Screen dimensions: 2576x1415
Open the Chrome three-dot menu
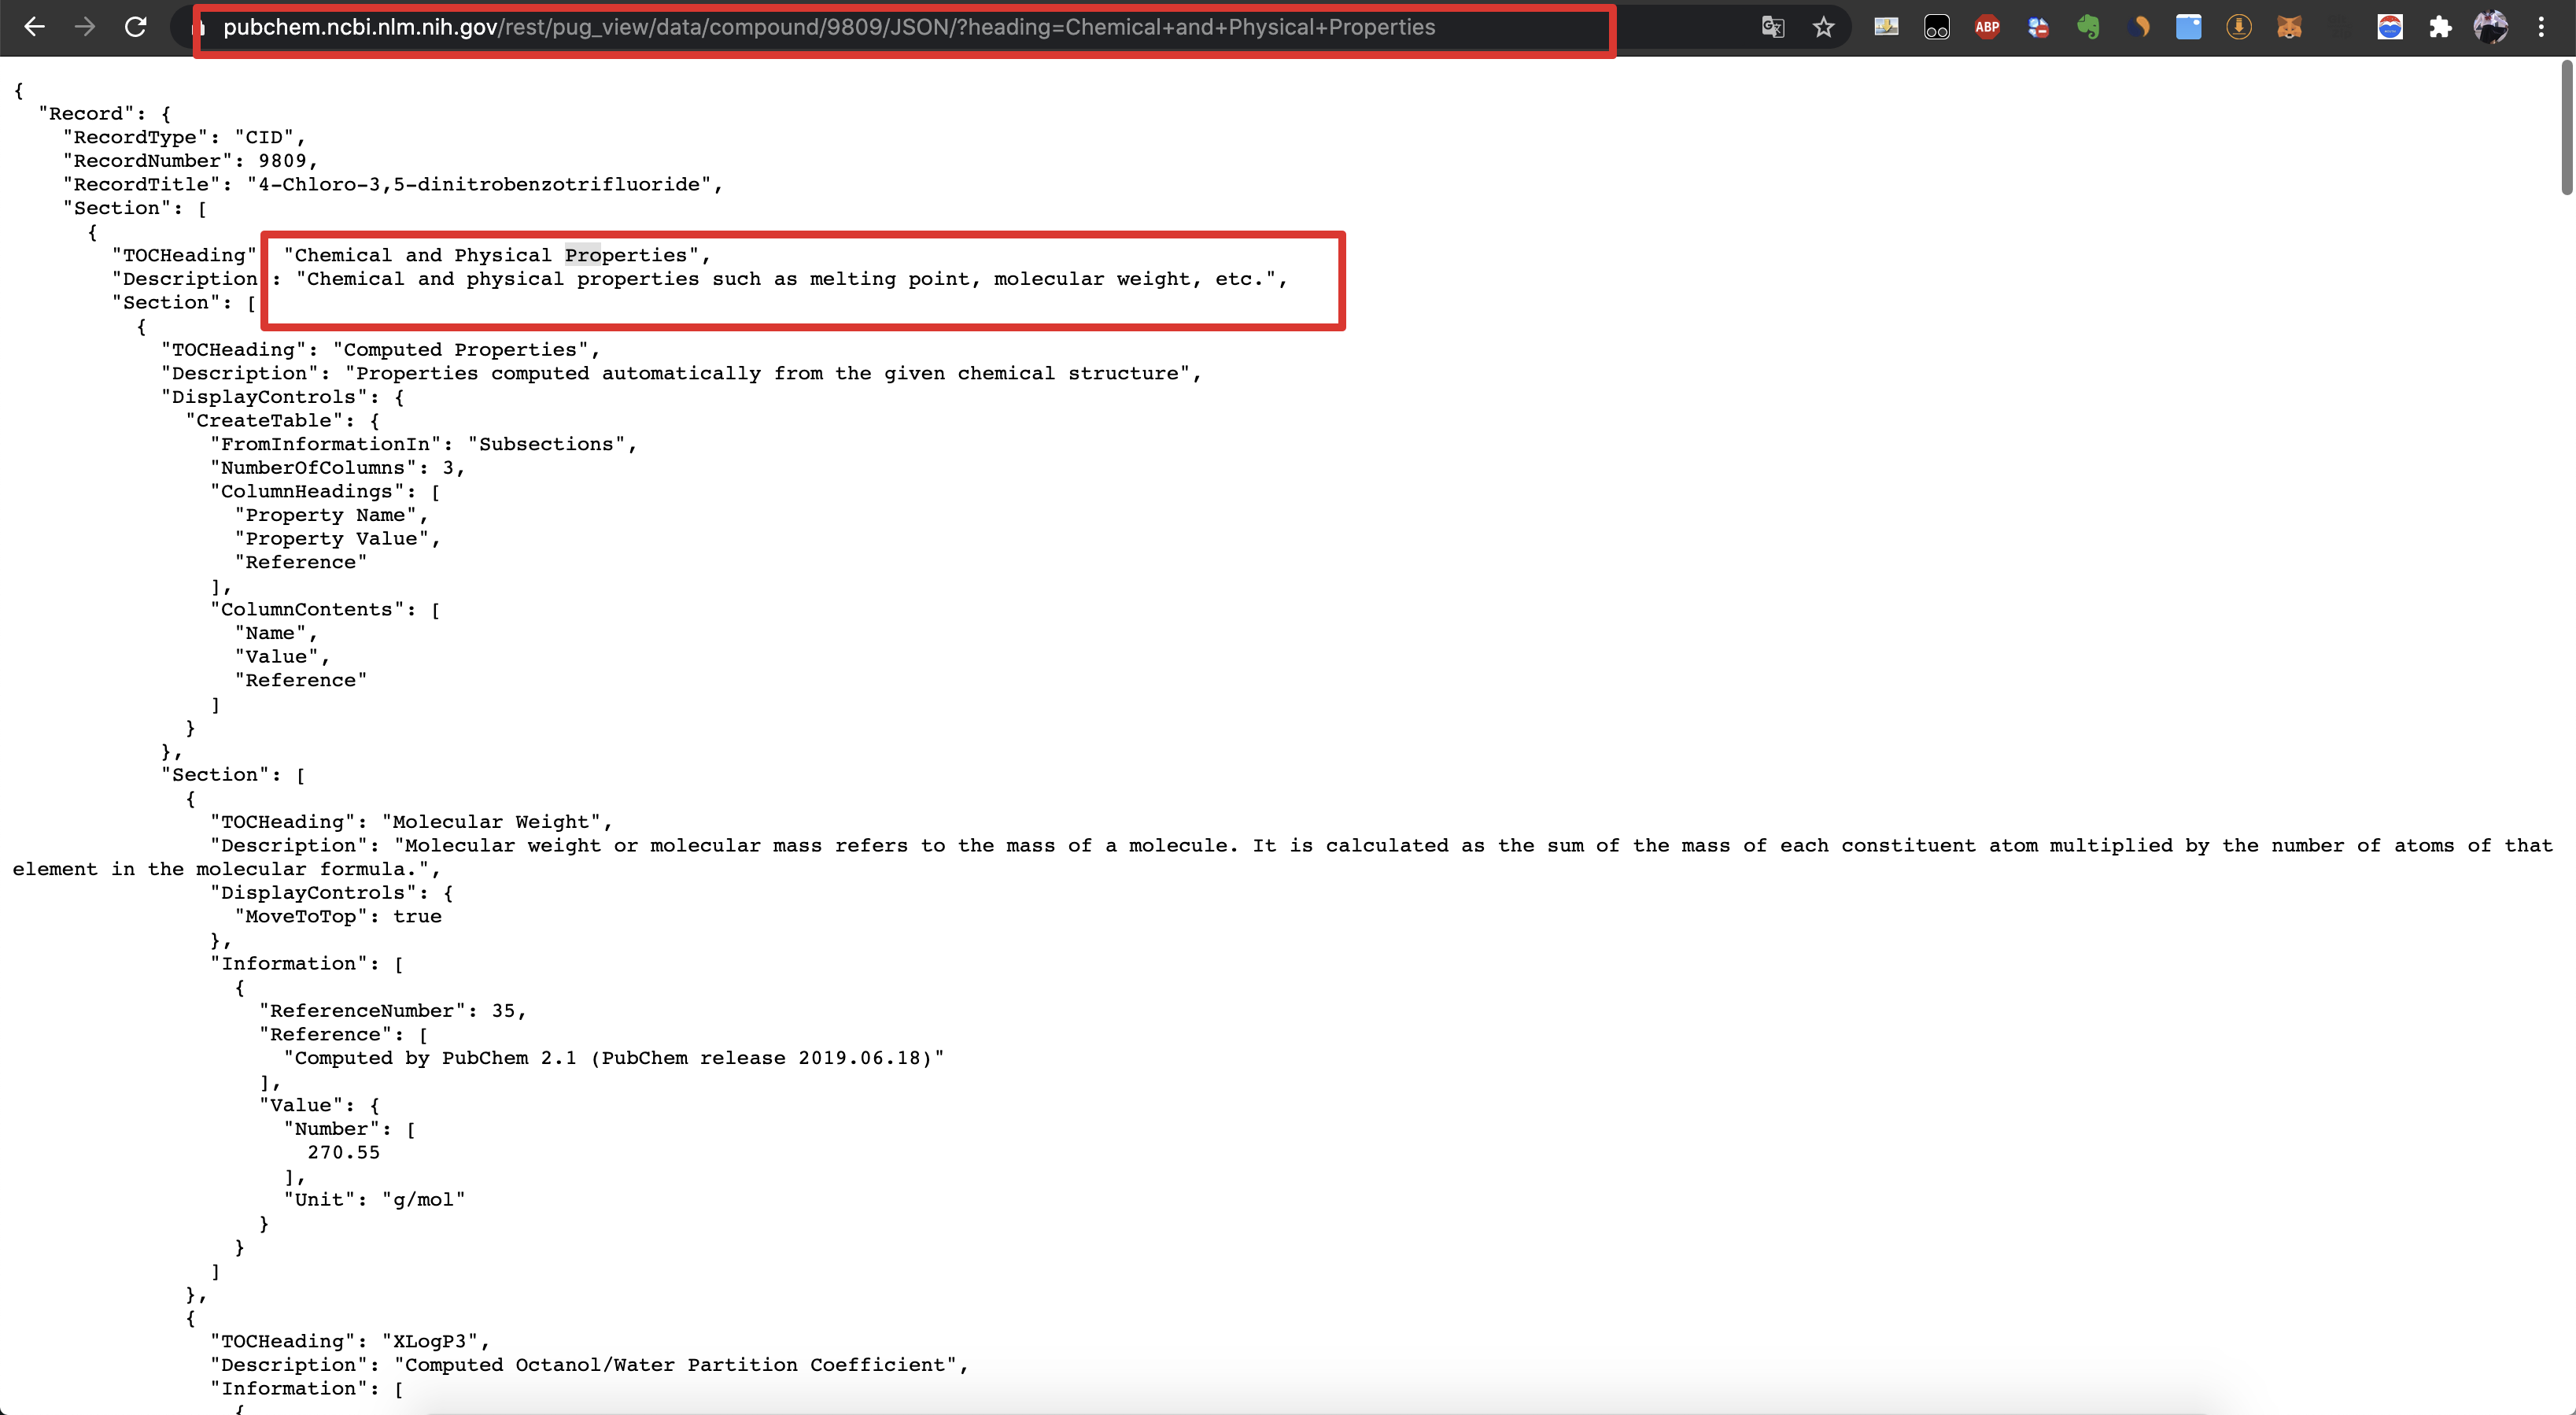[2543, 27]
